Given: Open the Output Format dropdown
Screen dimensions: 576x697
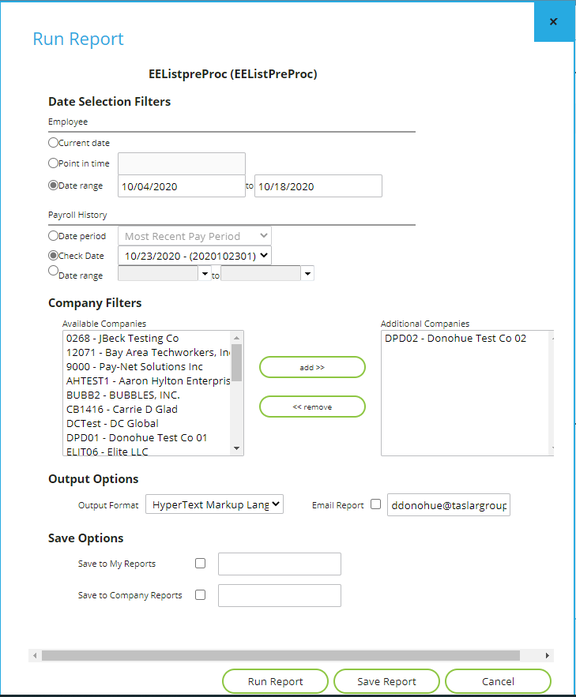Looking at the screenshot, I should (x=215, y=505).
